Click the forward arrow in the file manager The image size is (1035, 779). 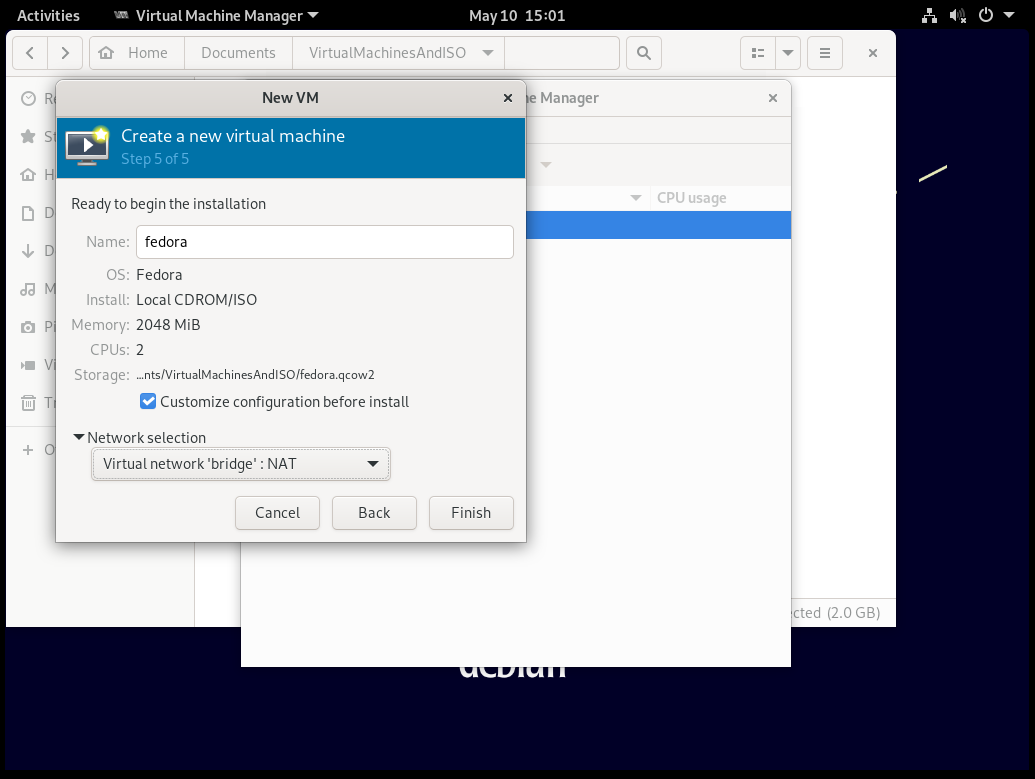click(x=65, y=53)
